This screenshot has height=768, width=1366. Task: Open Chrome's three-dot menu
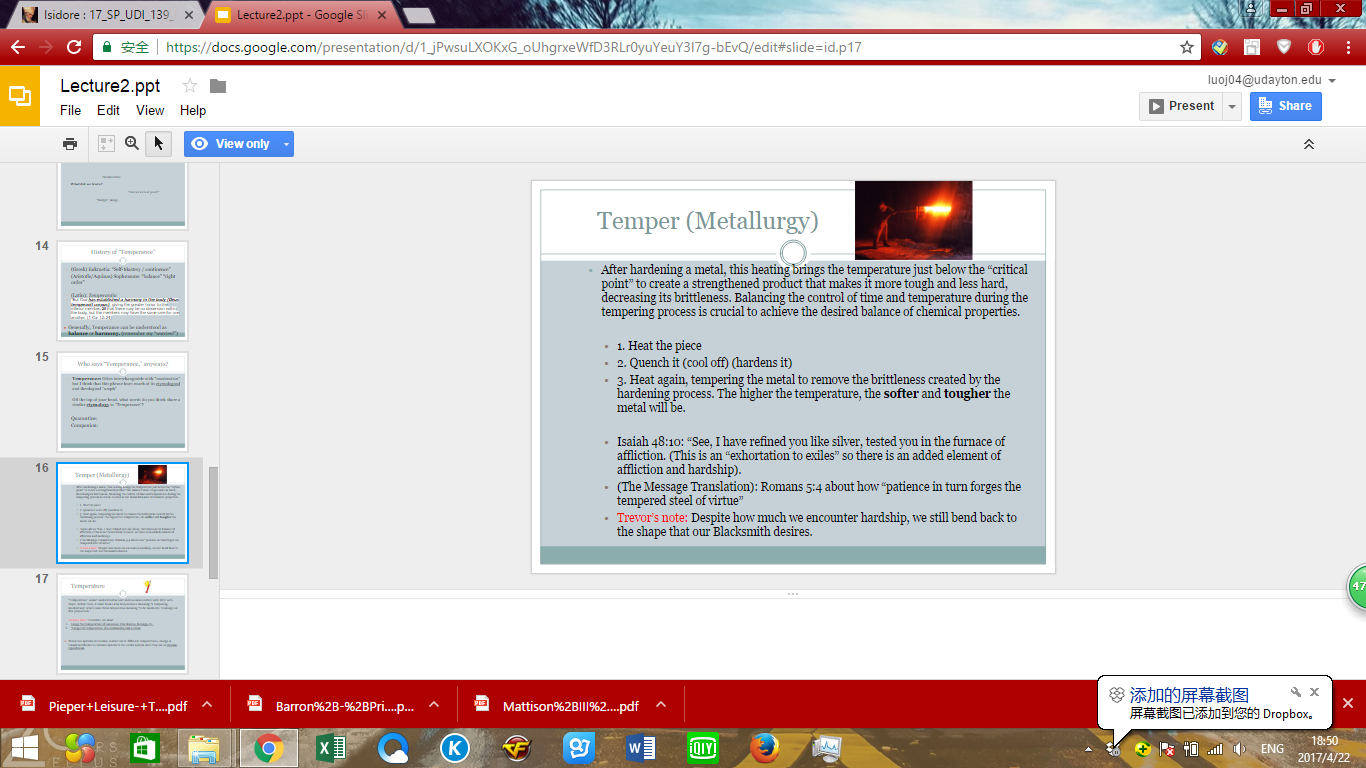[x=1346, y=47]
